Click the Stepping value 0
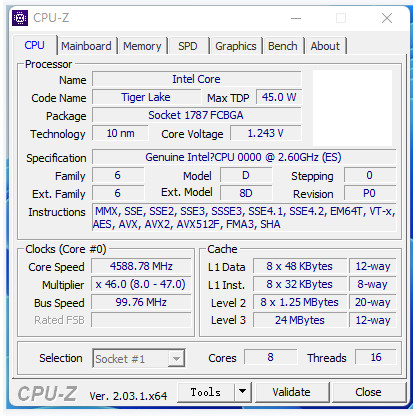The image size is (416, 416). pos(370,175)
